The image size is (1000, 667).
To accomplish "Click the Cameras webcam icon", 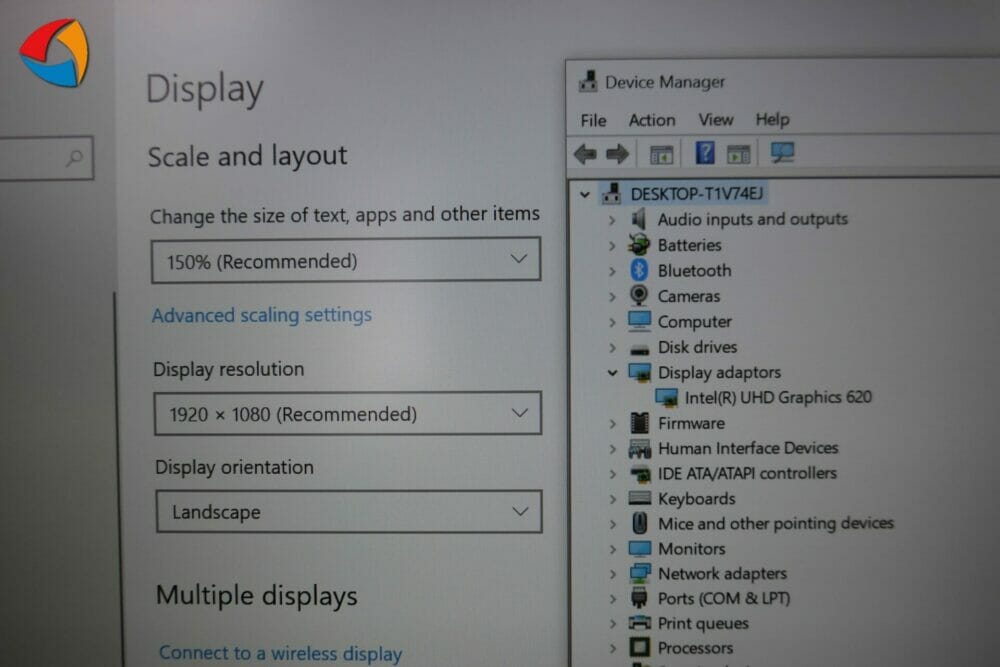I will click(638, 295).
